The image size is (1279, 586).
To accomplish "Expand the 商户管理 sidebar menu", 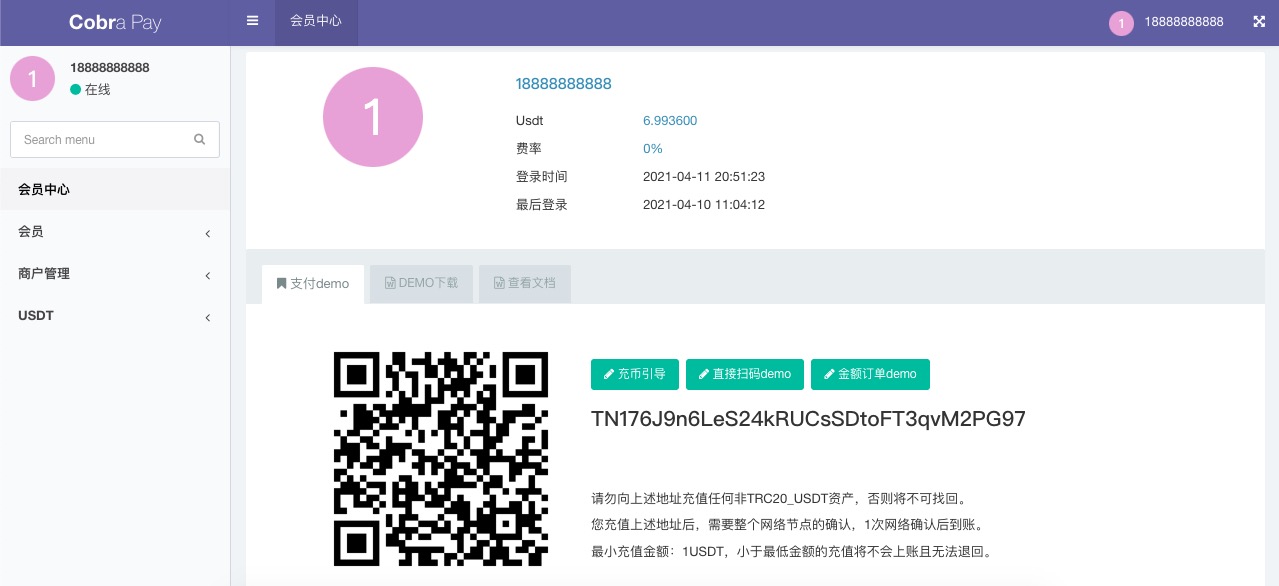I will pos(115,273).
